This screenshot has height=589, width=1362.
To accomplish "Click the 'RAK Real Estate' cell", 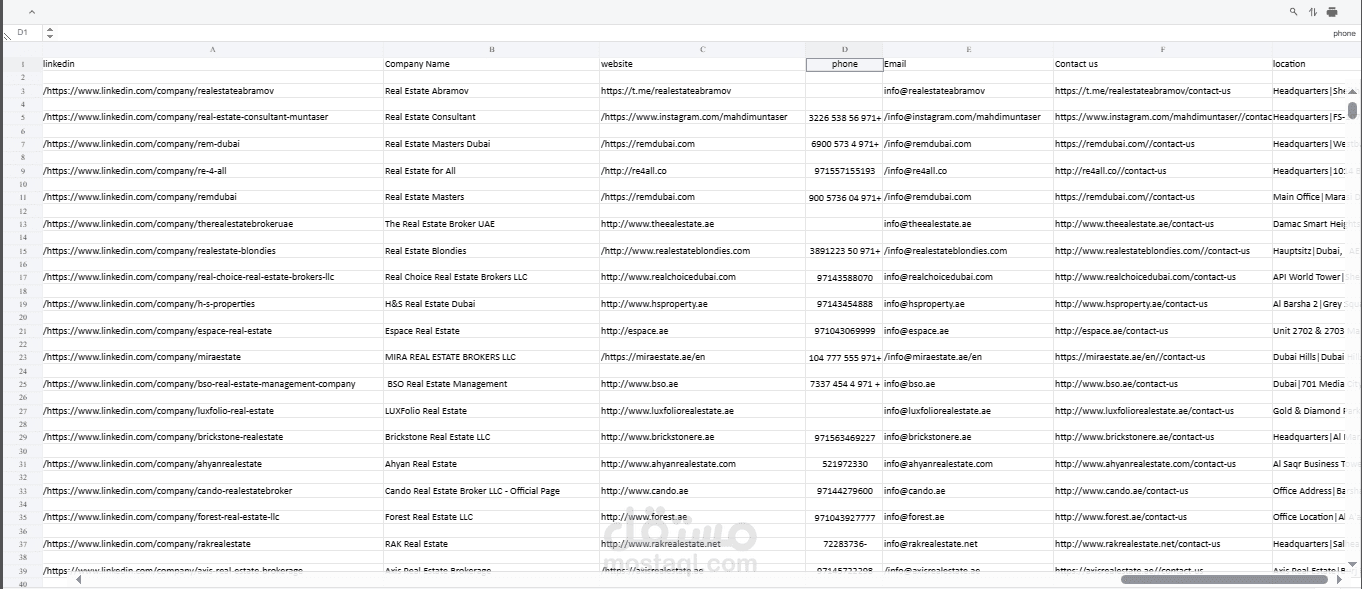I will (x=492, y=544).
